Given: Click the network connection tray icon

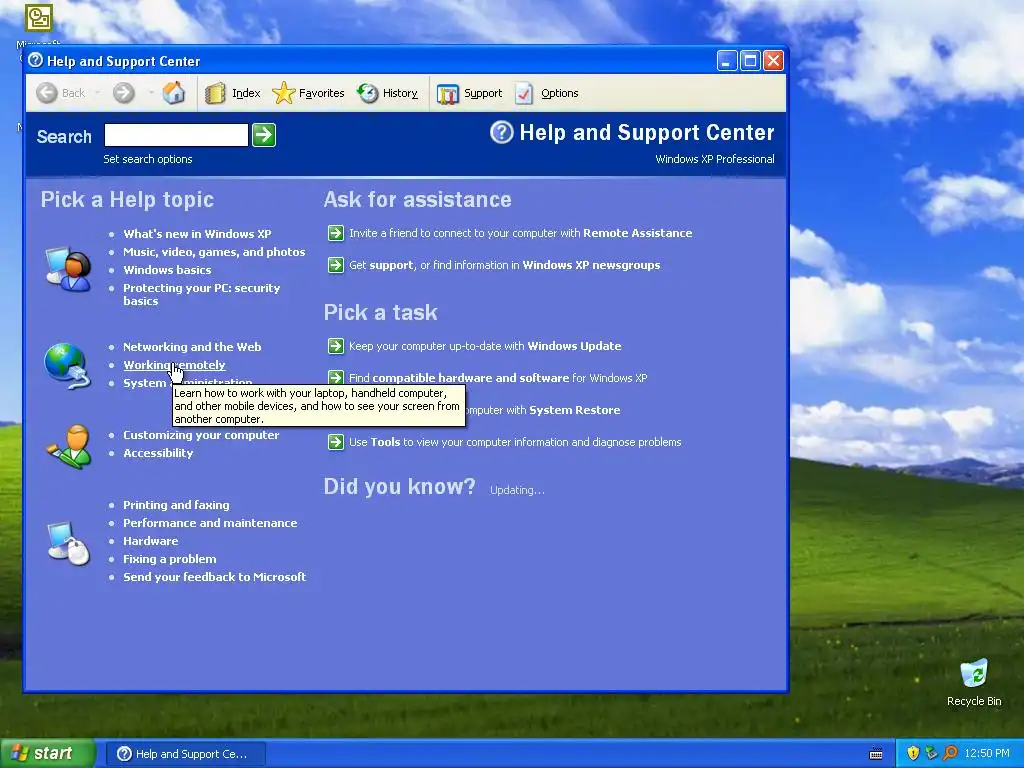Looking at the screenshot, I should [932, 754].
